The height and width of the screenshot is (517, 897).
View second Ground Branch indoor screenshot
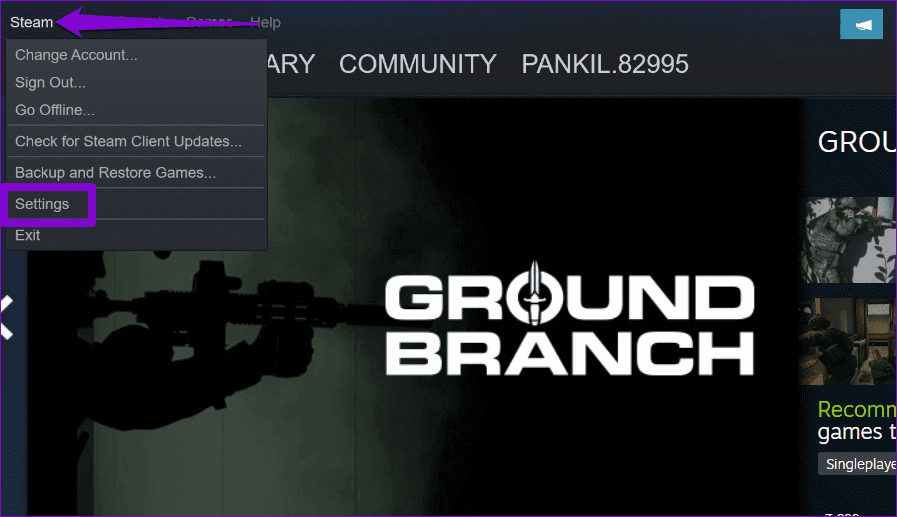848,341
